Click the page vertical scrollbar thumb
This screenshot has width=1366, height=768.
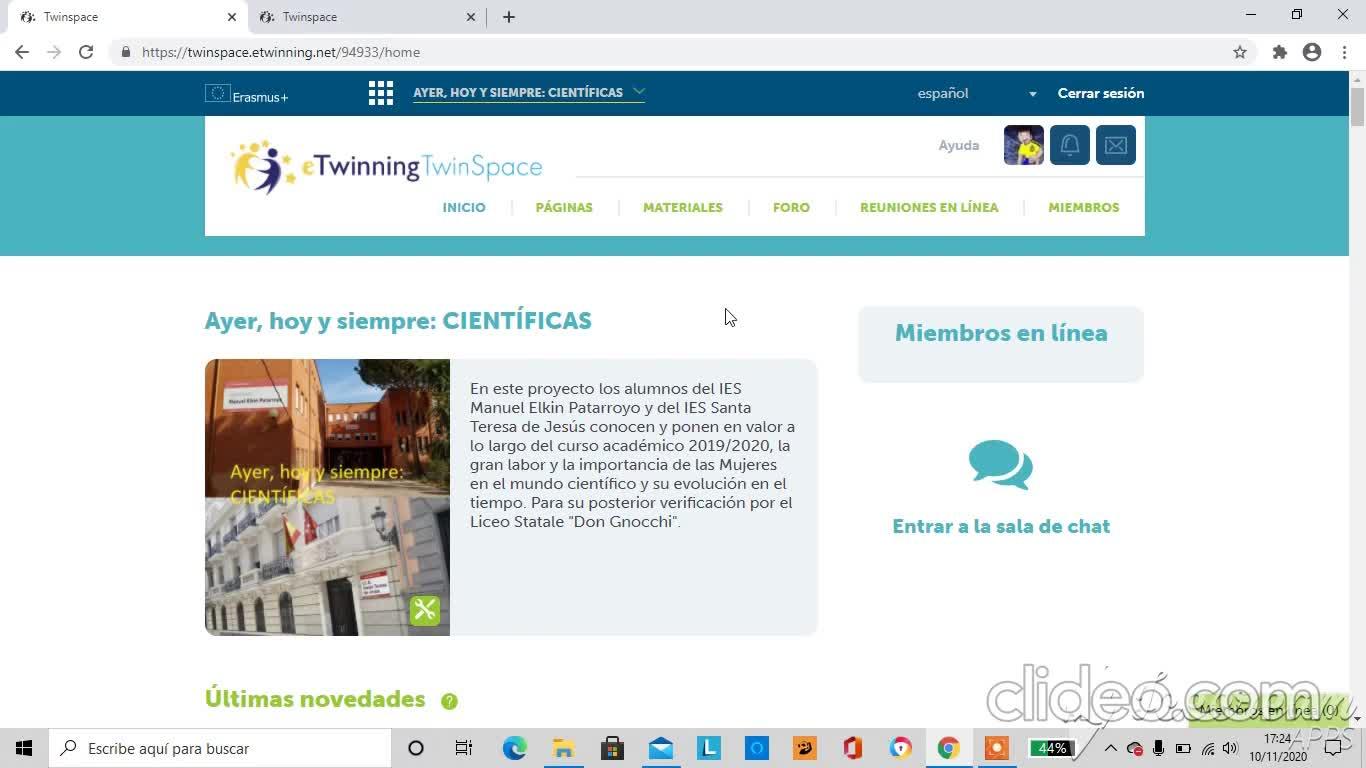pyautogui.click(x=1357, y=107)
